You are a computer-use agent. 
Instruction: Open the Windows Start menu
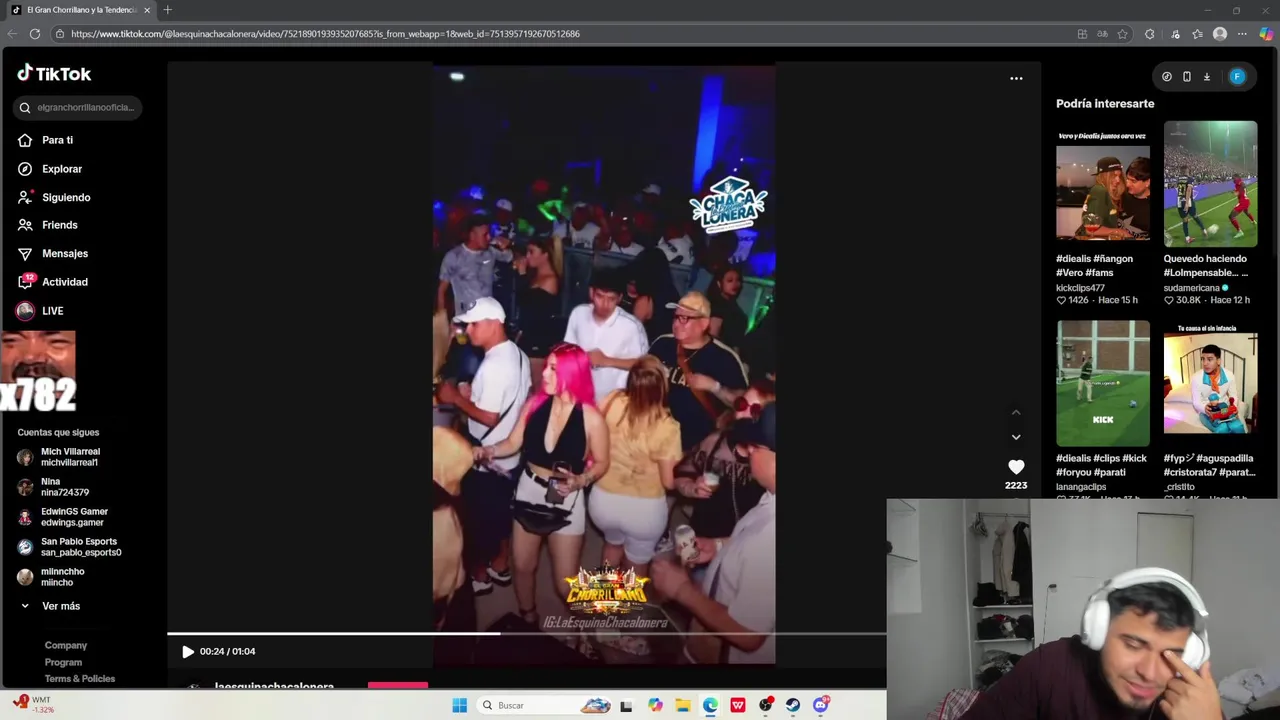459,705
